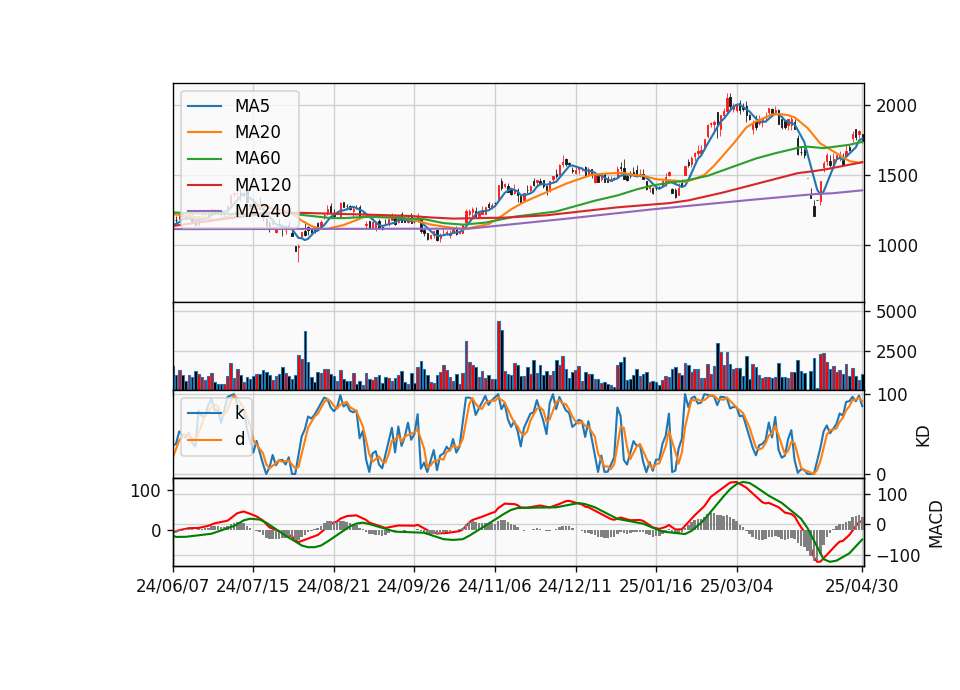The width and height of the screenshot is (960, 690).
Task: Click the KD axis title
Action: 923,436
